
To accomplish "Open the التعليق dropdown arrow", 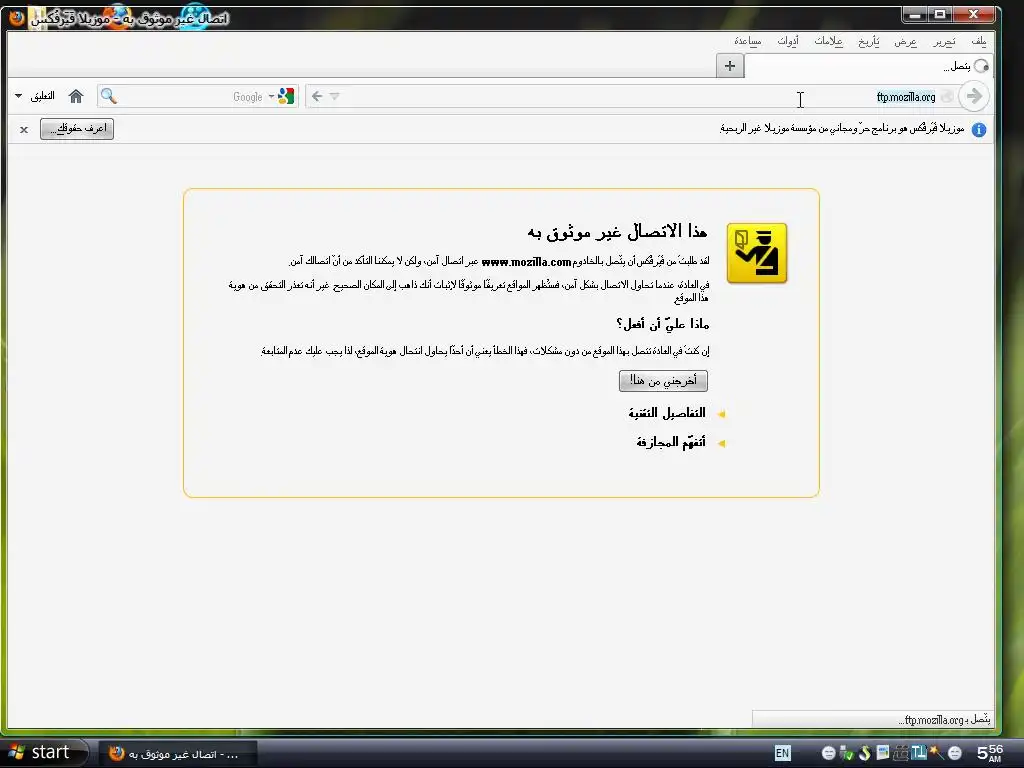I will [x=18, y=97].
